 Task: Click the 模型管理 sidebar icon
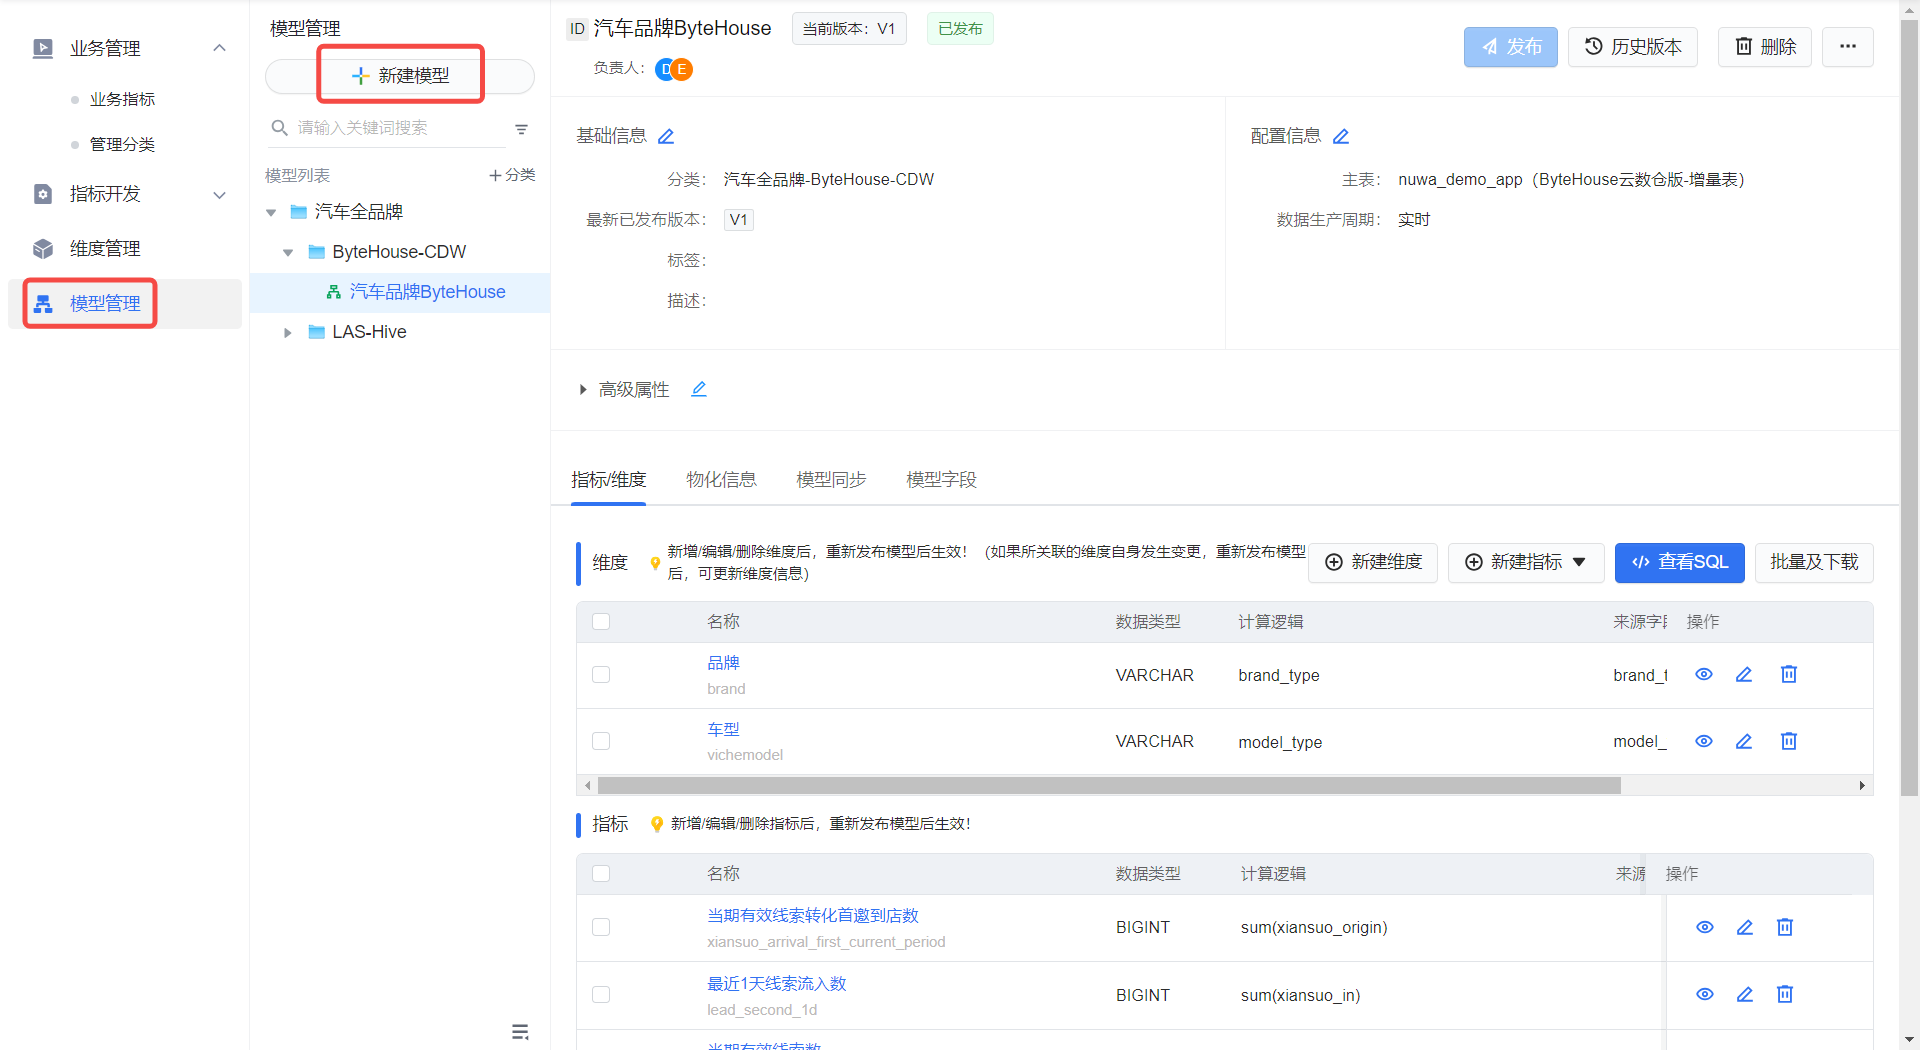coord(43,304)
